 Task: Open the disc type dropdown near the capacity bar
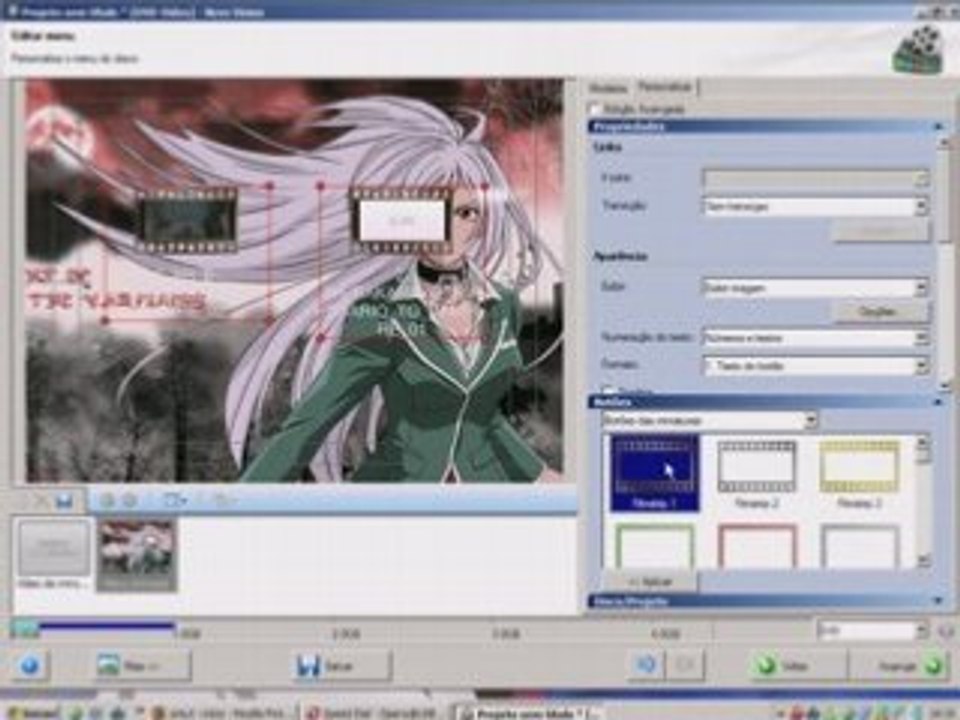[x=874, y=631]
